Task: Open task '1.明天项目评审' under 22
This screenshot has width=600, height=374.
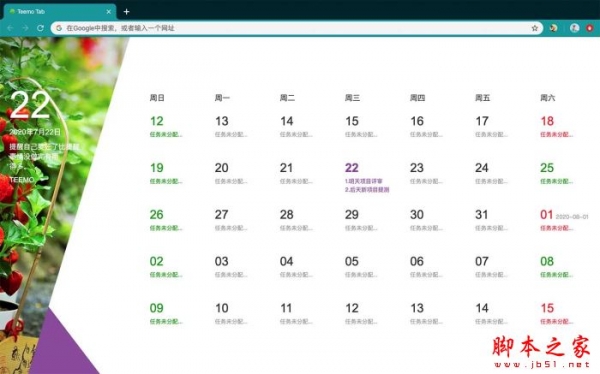Action: [364, 181]
